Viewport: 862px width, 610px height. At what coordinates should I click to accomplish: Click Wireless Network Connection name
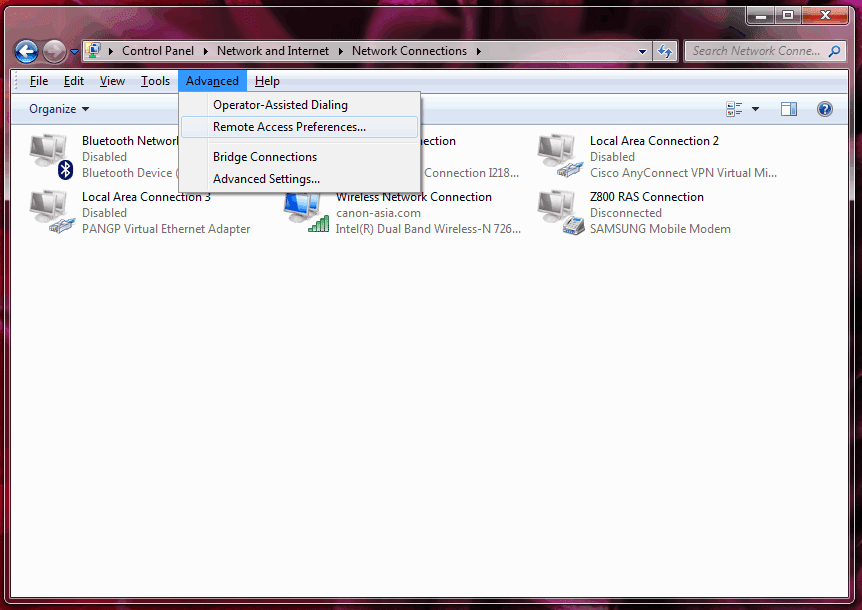pos(414,198)
